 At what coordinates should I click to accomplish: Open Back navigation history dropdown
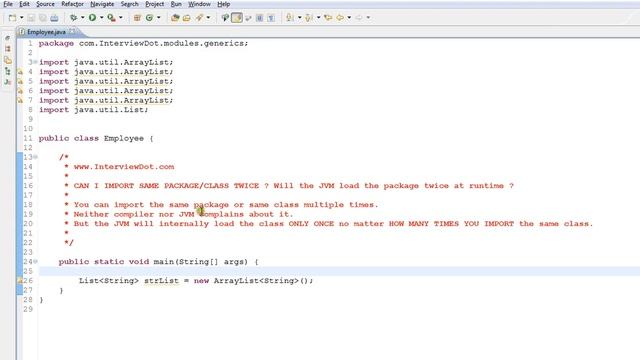(349, 18)
